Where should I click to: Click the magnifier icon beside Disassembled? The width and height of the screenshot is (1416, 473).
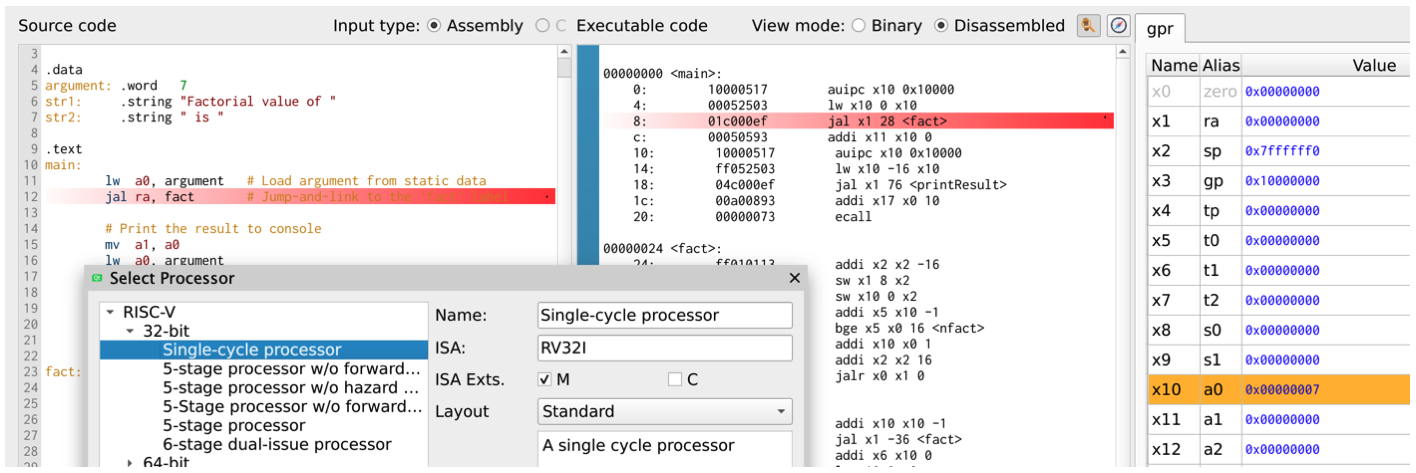pyautogui.click(x=1088, y=26)
